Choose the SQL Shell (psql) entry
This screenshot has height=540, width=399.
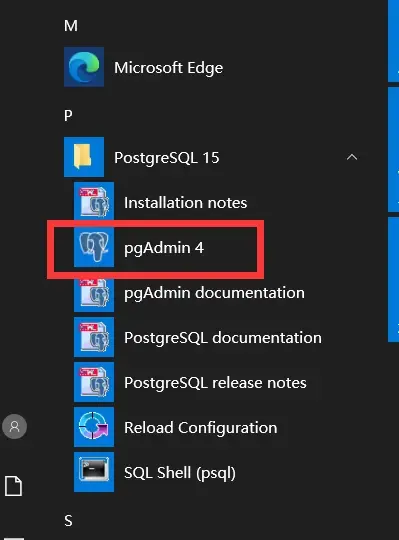(200, 472)
